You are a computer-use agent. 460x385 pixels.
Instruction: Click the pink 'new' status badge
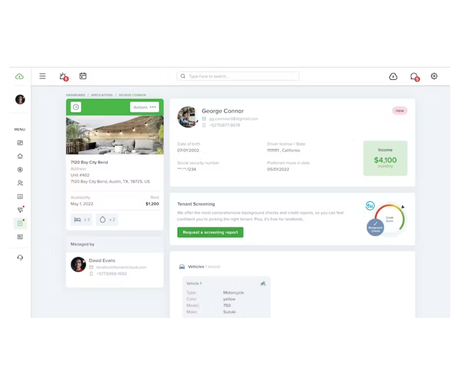[x=400, y=111]
